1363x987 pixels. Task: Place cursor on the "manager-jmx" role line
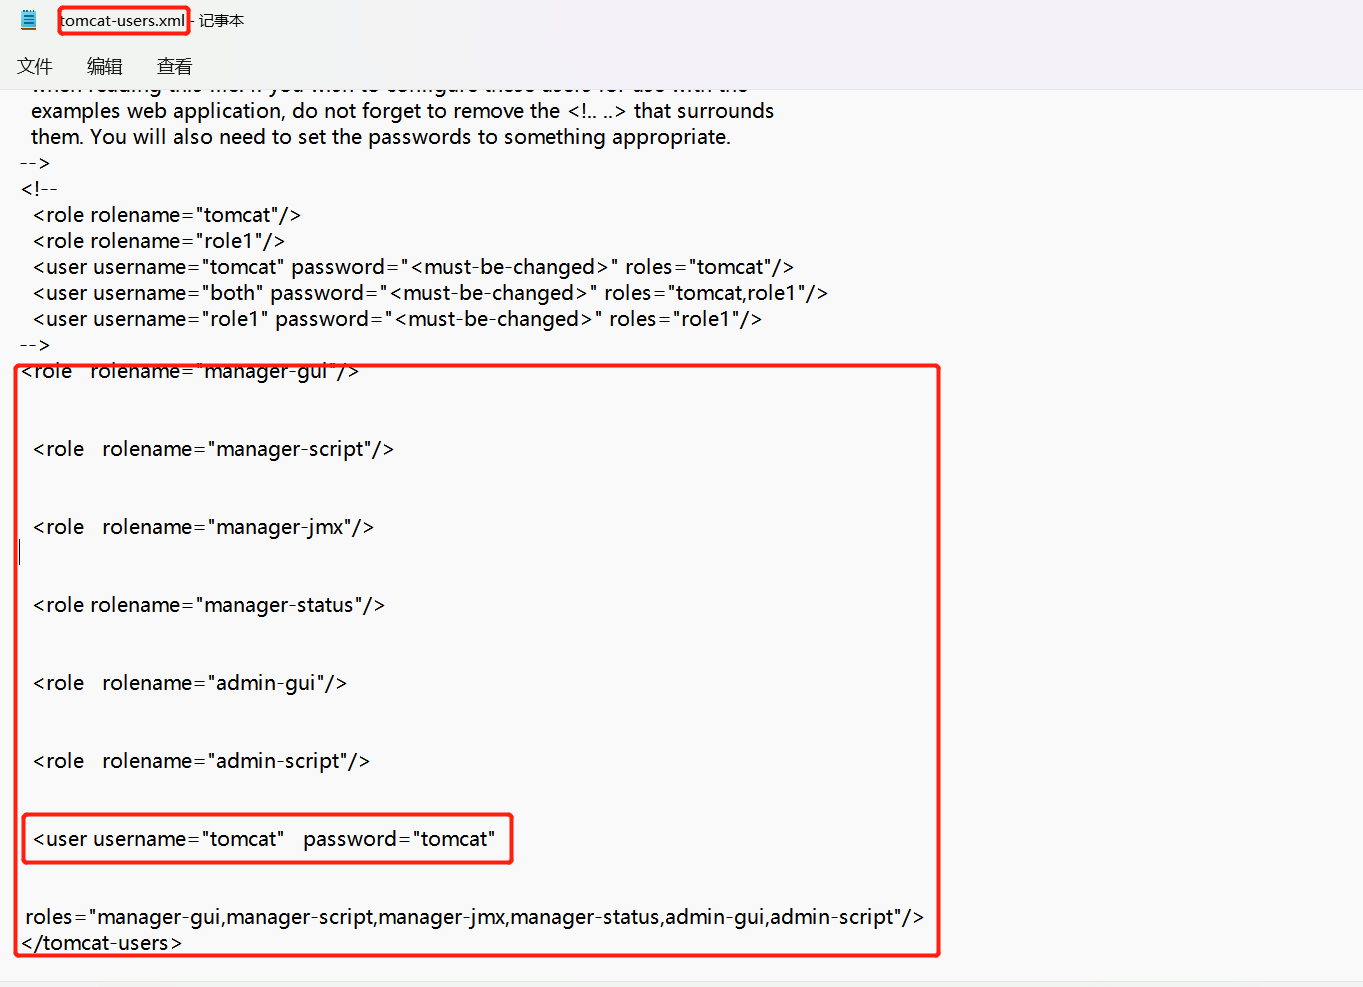click(x=203, y=527)
